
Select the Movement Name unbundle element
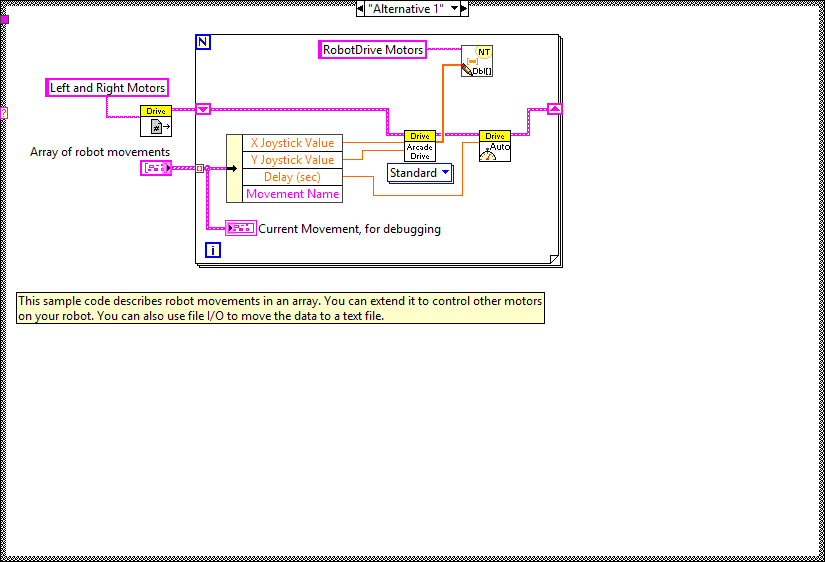[x=292, y=194]
